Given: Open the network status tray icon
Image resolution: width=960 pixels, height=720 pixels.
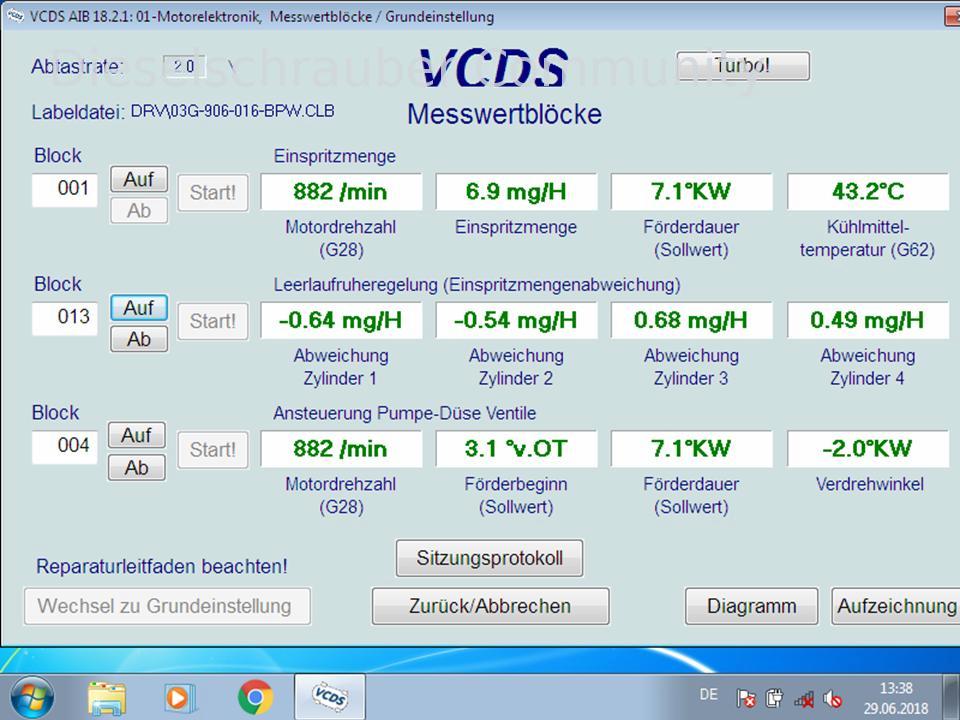Looking at the screenshot, I should pyautogui.click(x=804, y=699).
